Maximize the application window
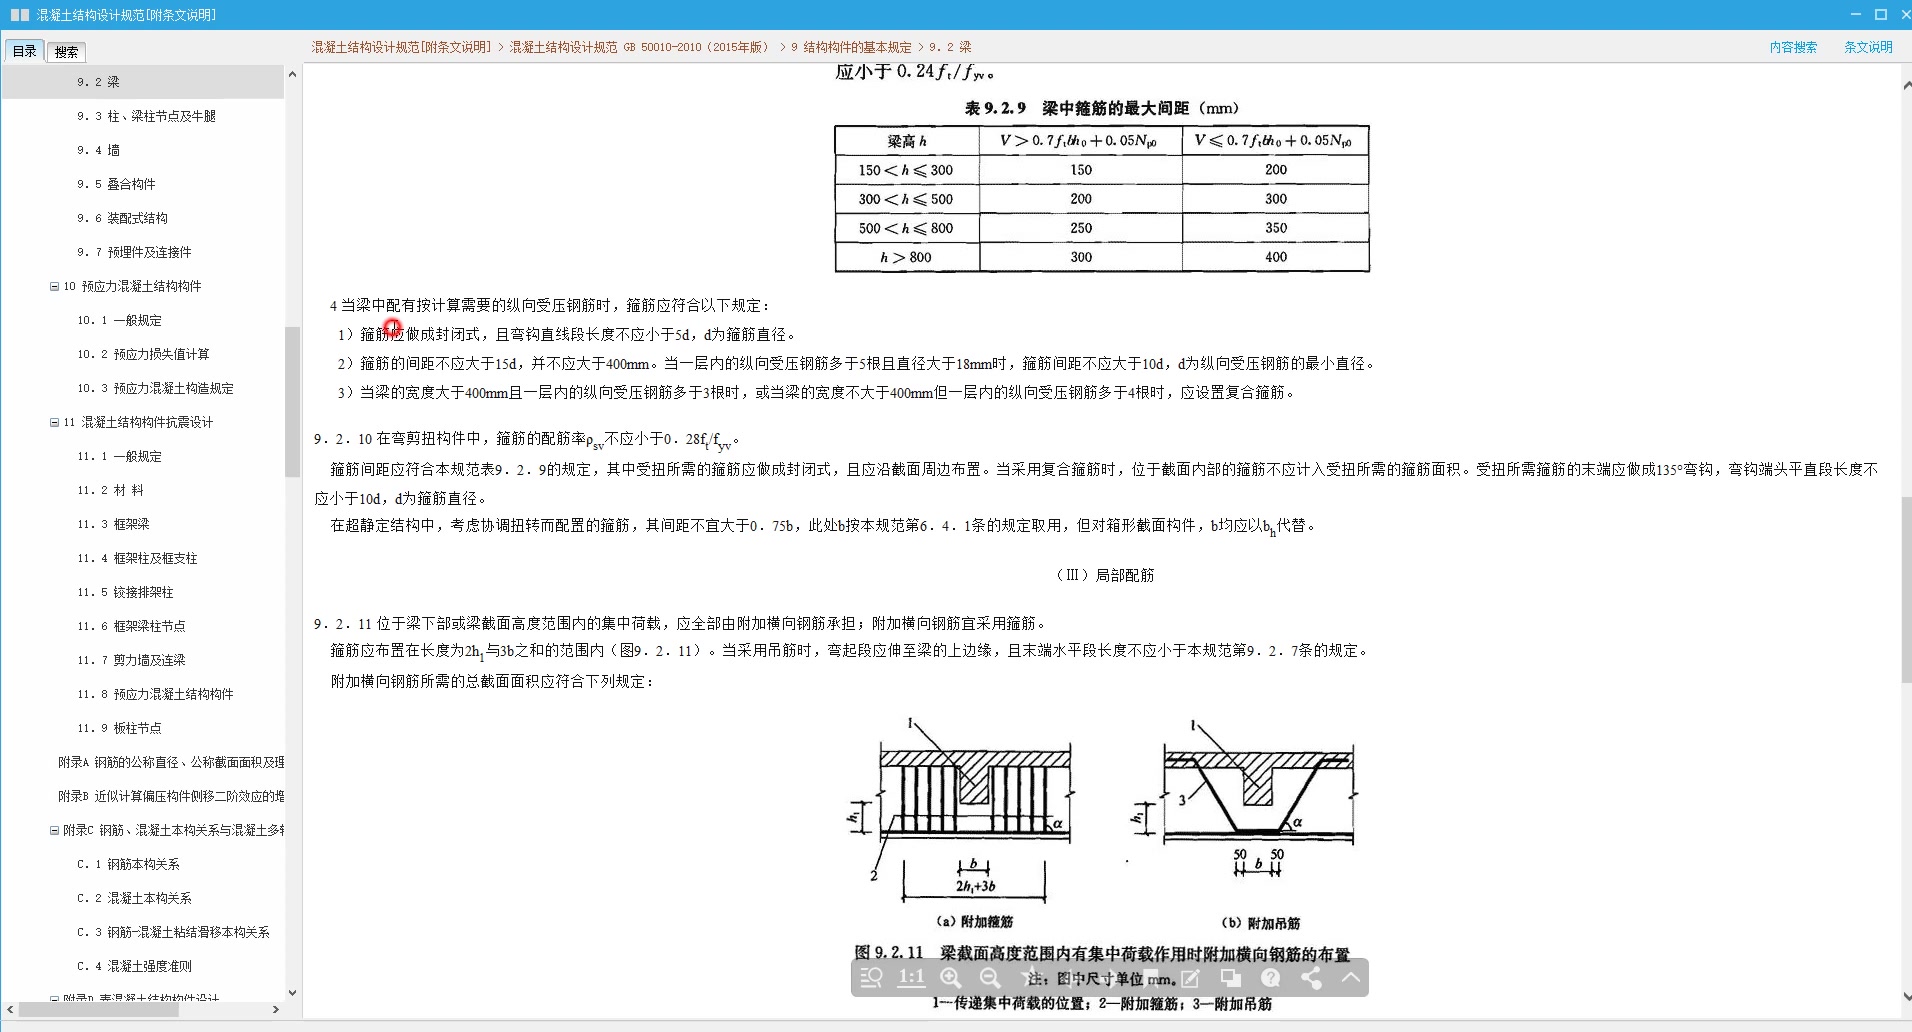This screenshot has height=1032, width=1912. pyautogui.click(x=1880, y=14)
